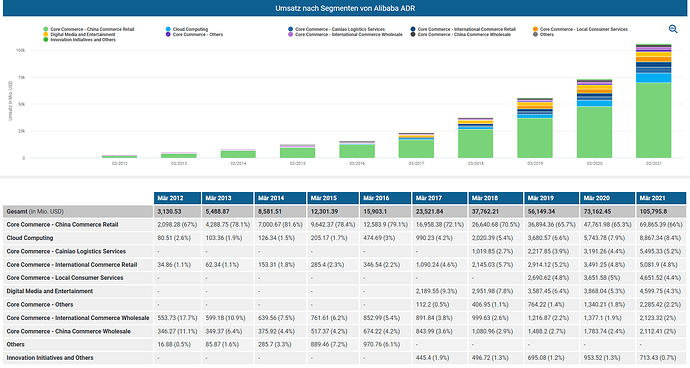Select the Mär 2021 column header
690x368 pixels.
661,198
